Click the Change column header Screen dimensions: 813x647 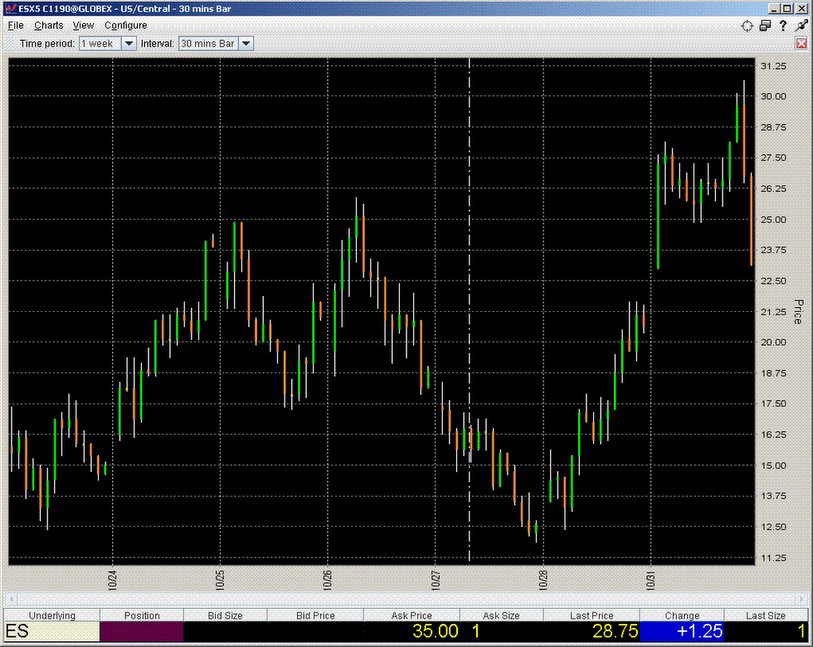[682, 615]
